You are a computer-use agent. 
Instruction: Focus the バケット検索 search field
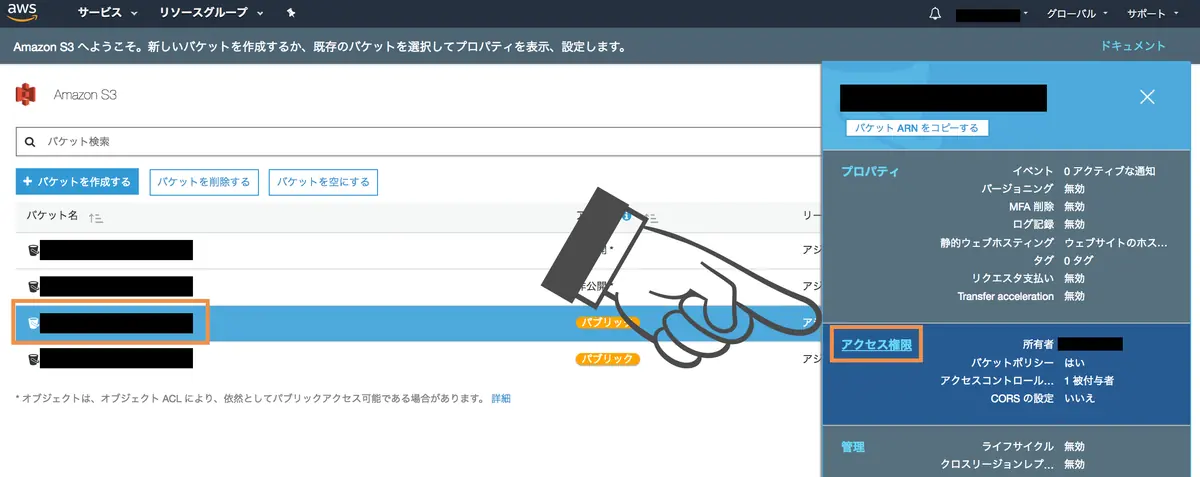[x=418, y=142]
